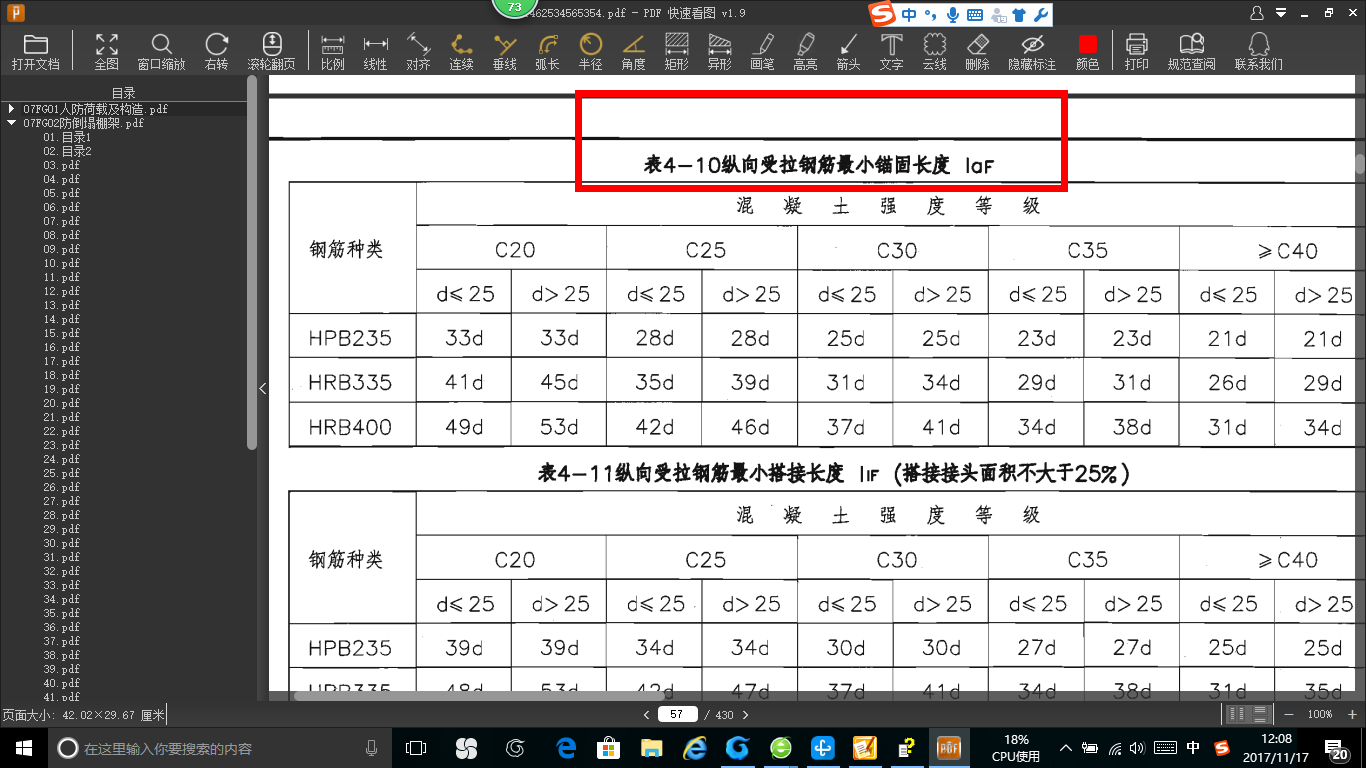
Task: Open the 规范查阅 panel
Action: point(1190,50)
